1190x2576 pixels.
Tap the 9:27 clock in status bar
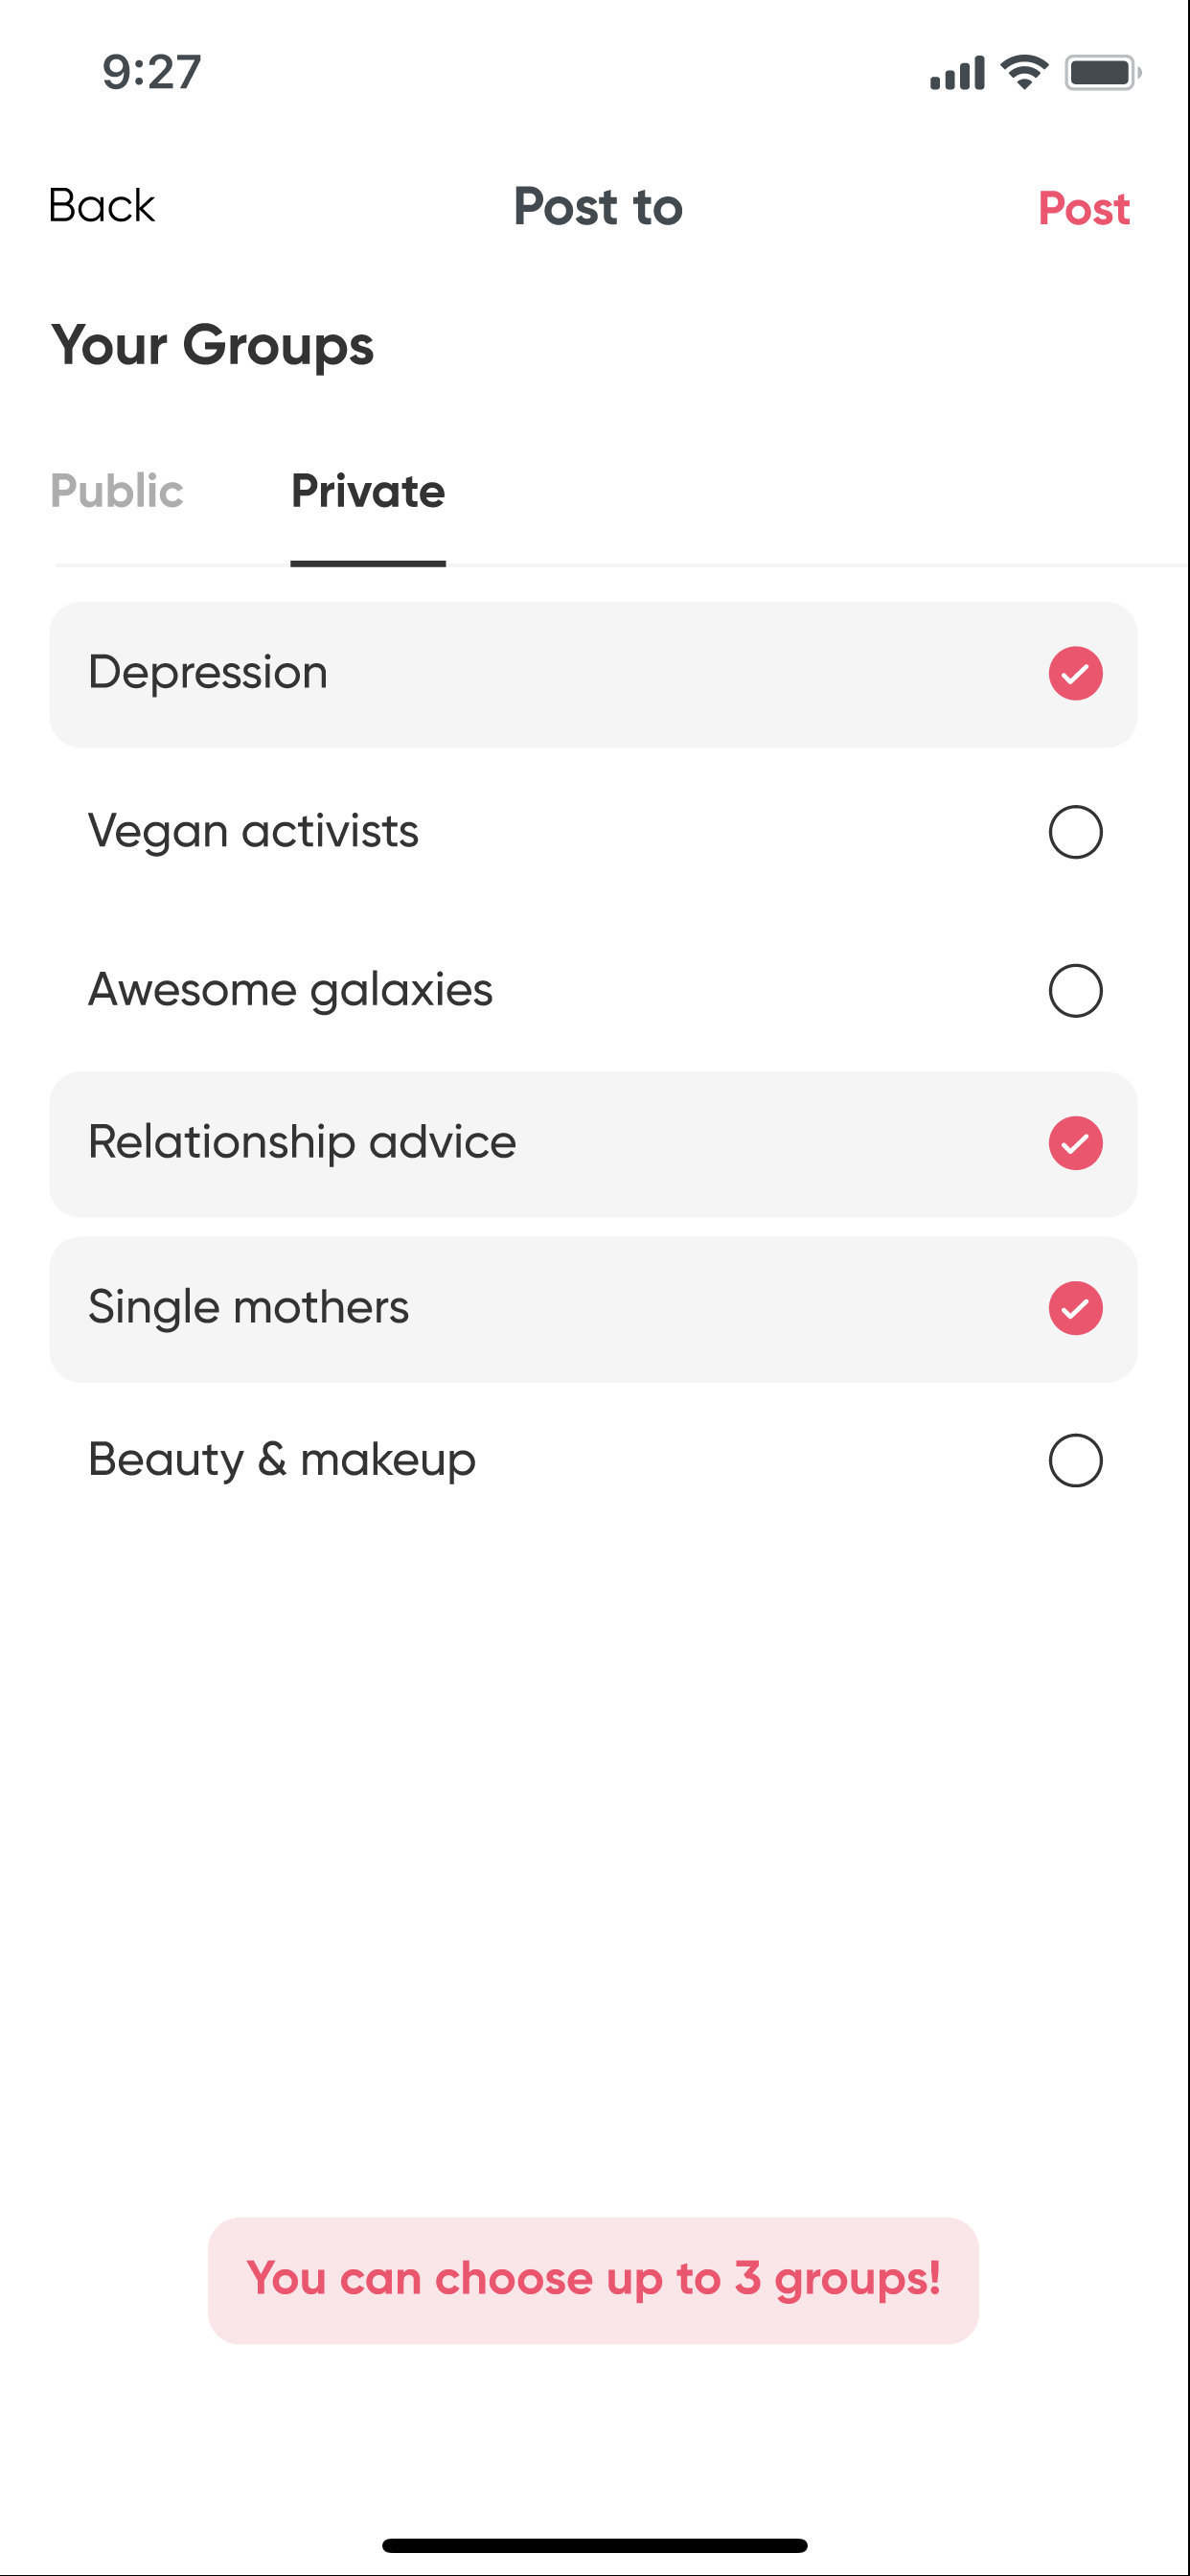[152, 72]
